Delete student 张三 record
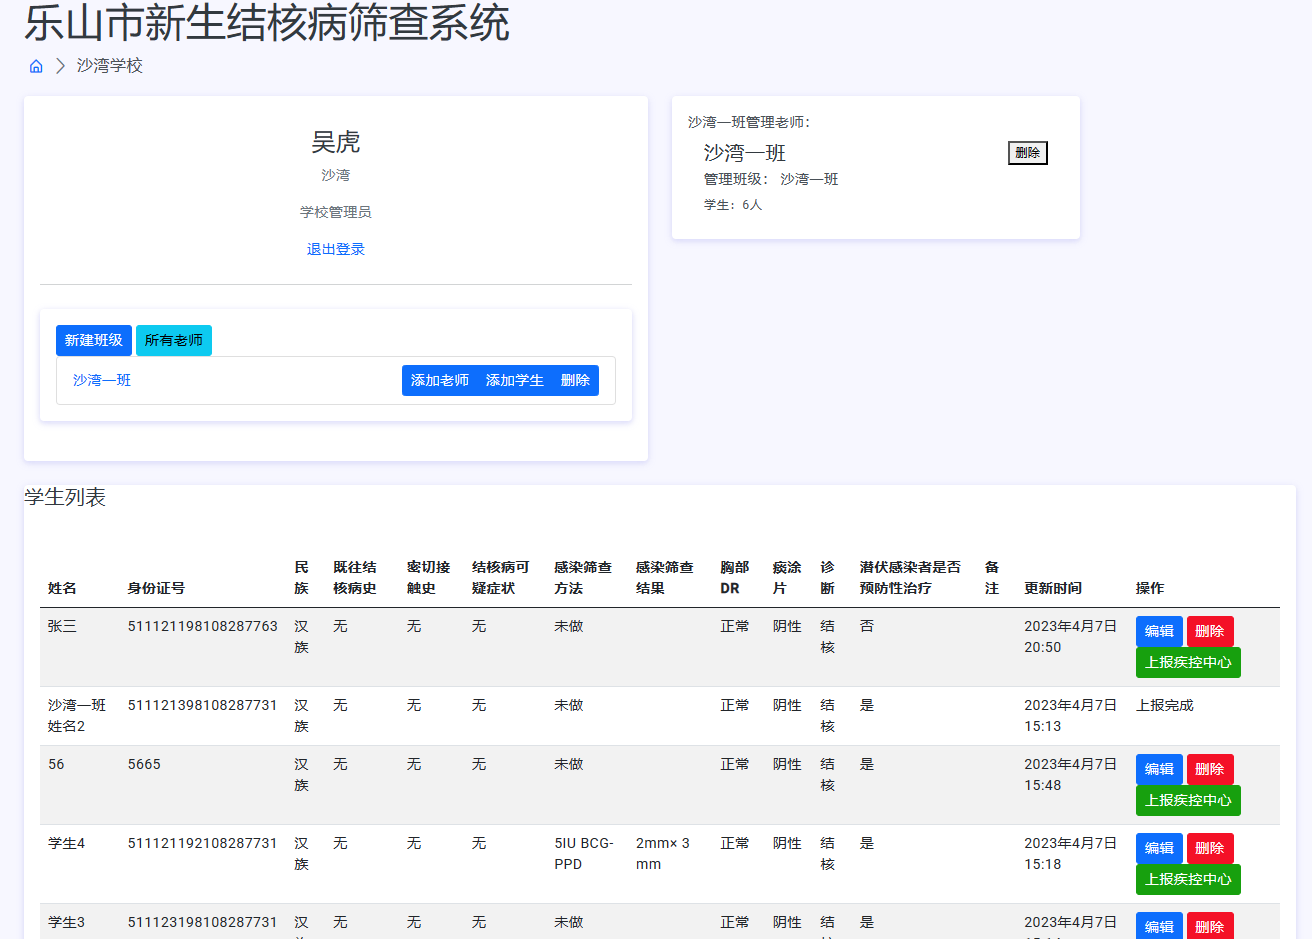The image size is (1312, 939). click(x=1210, y=631)
